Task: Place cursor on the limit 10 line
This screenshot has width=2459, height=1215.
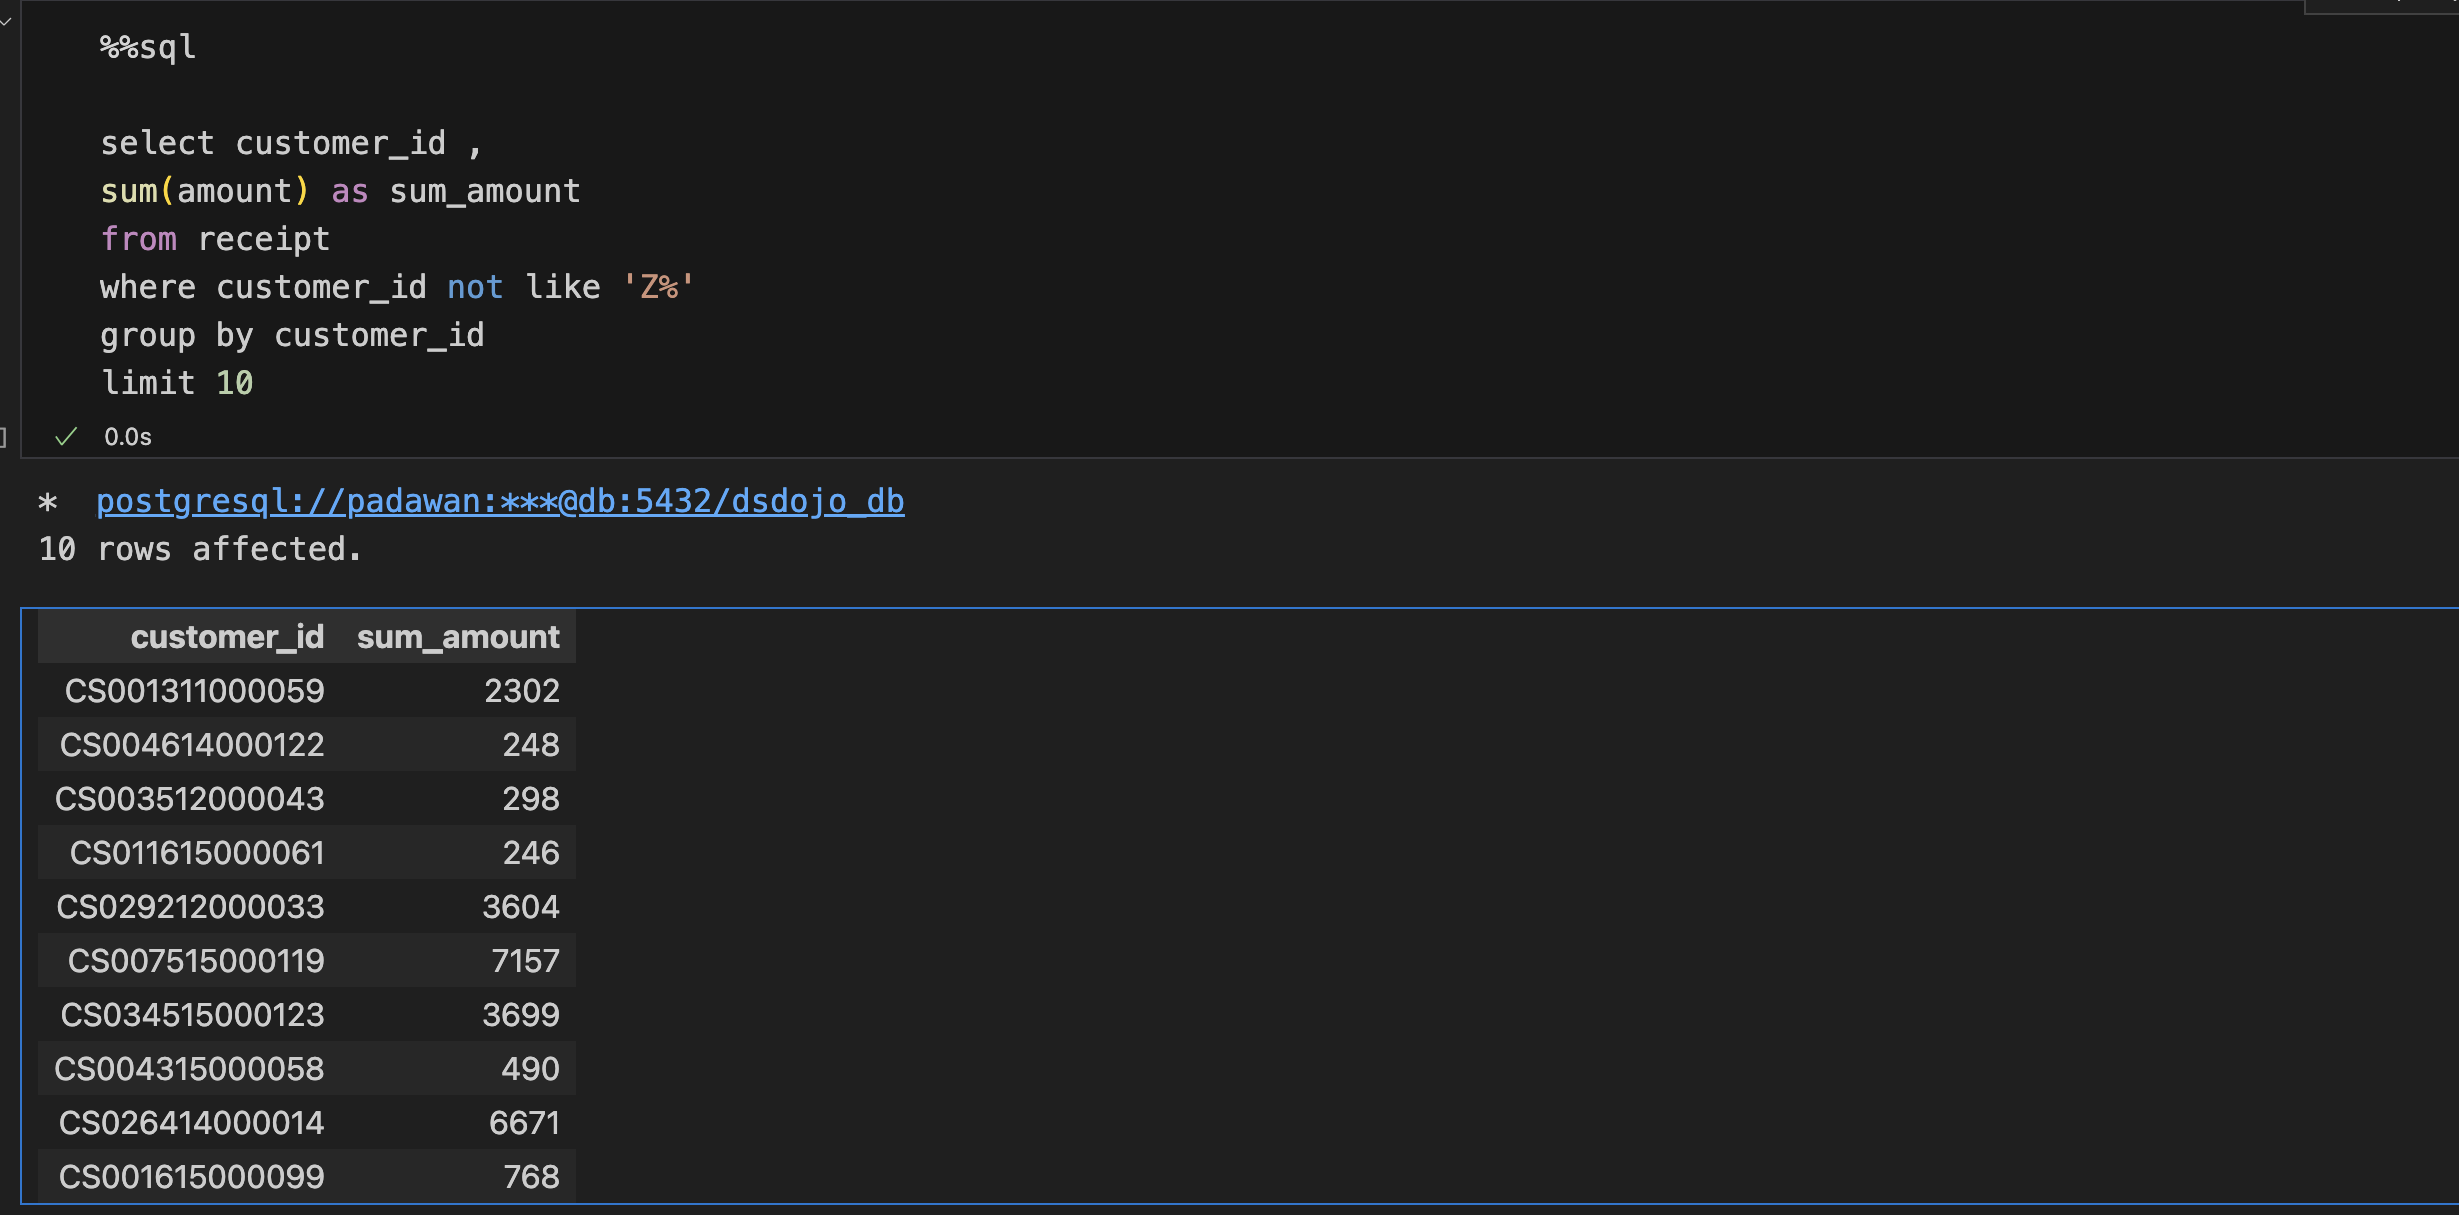Action: pyautogui.click(x=177, y=383)
